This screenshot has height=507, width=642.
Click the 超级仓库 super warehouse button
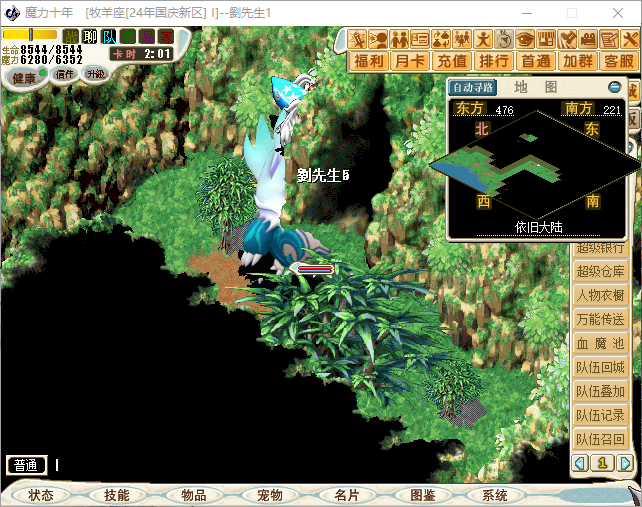[x=600, y=271]
